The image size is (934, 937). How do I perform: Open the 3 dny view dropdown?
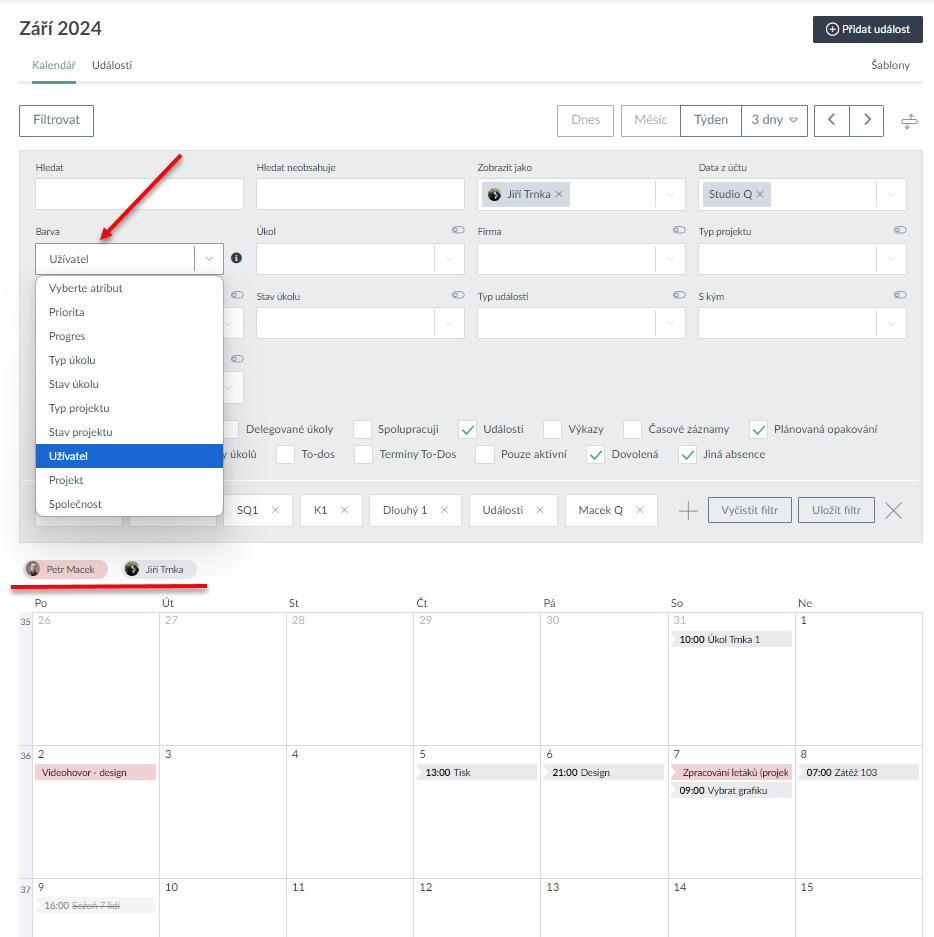pyautogui.click(x=774, y=120)
